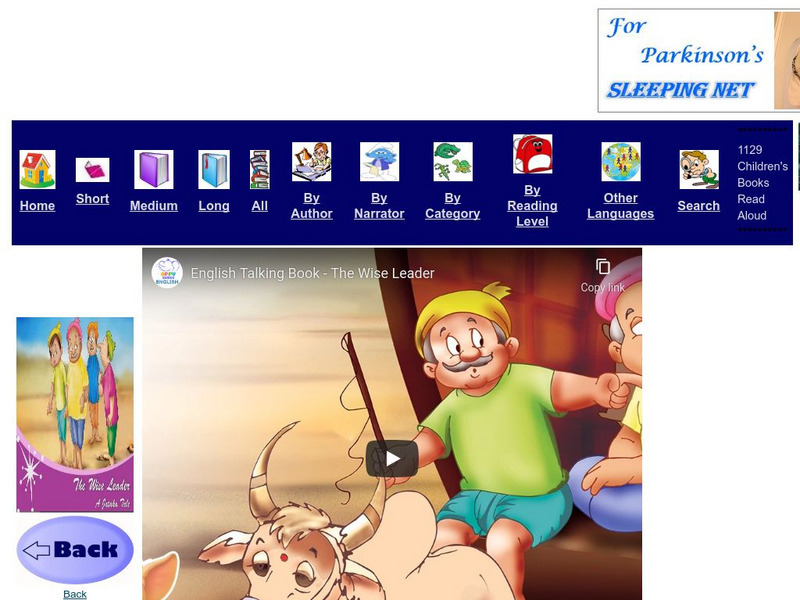Click the purple Medium book icon
This screenshot has width=800, height=600.
click(x=154, y=169)
